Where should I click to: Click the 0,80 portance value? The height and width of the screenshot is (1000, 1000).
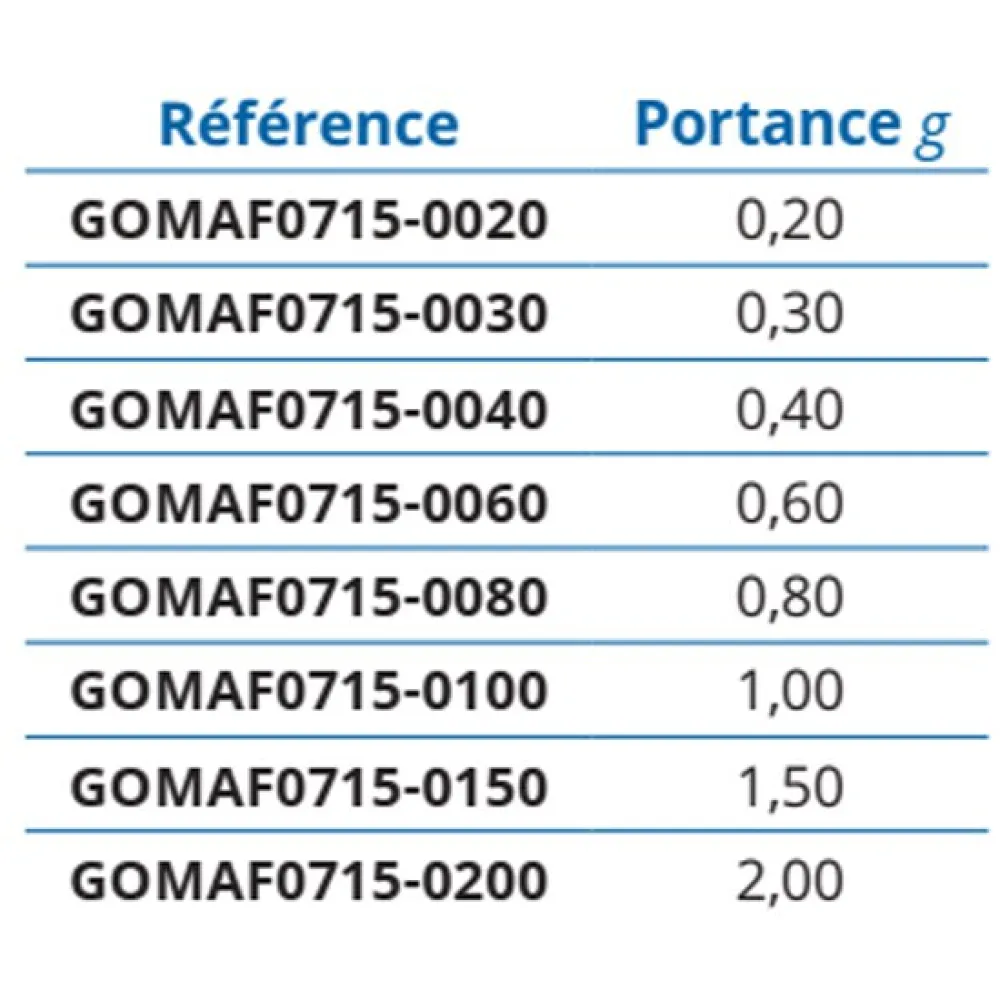[790, 598]
